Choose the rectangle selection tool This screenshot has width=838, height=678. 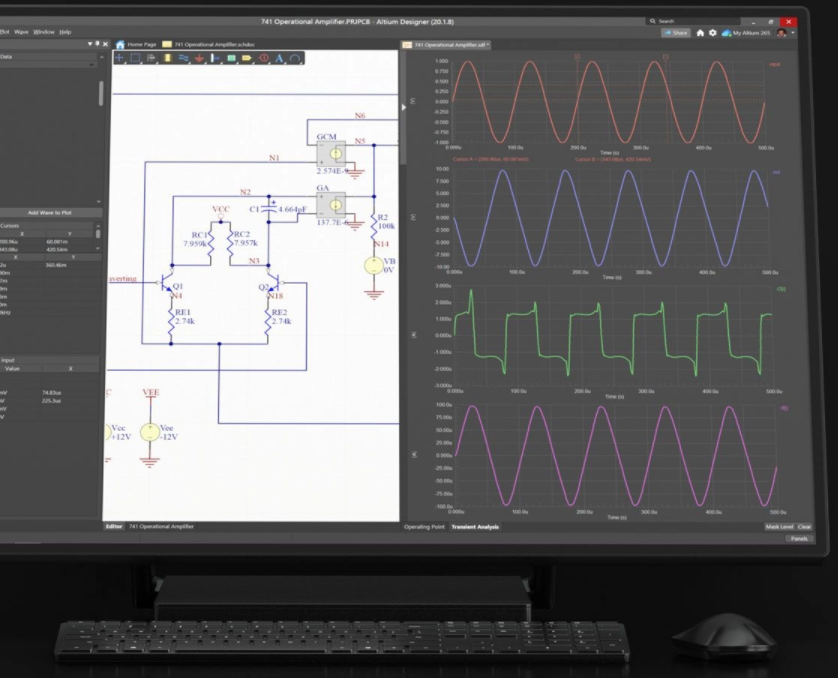135,58
